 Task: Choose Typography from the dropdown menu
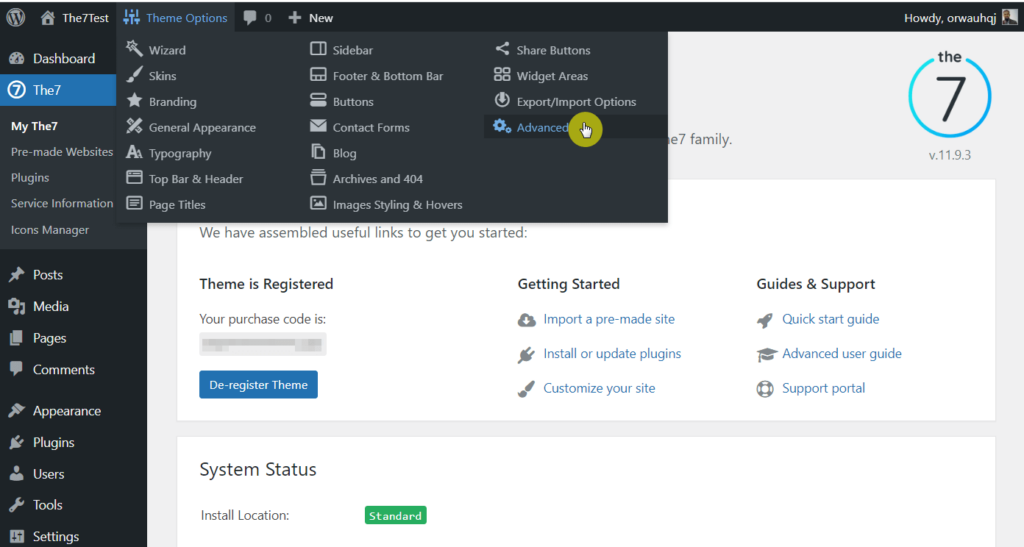click(180, 153)
